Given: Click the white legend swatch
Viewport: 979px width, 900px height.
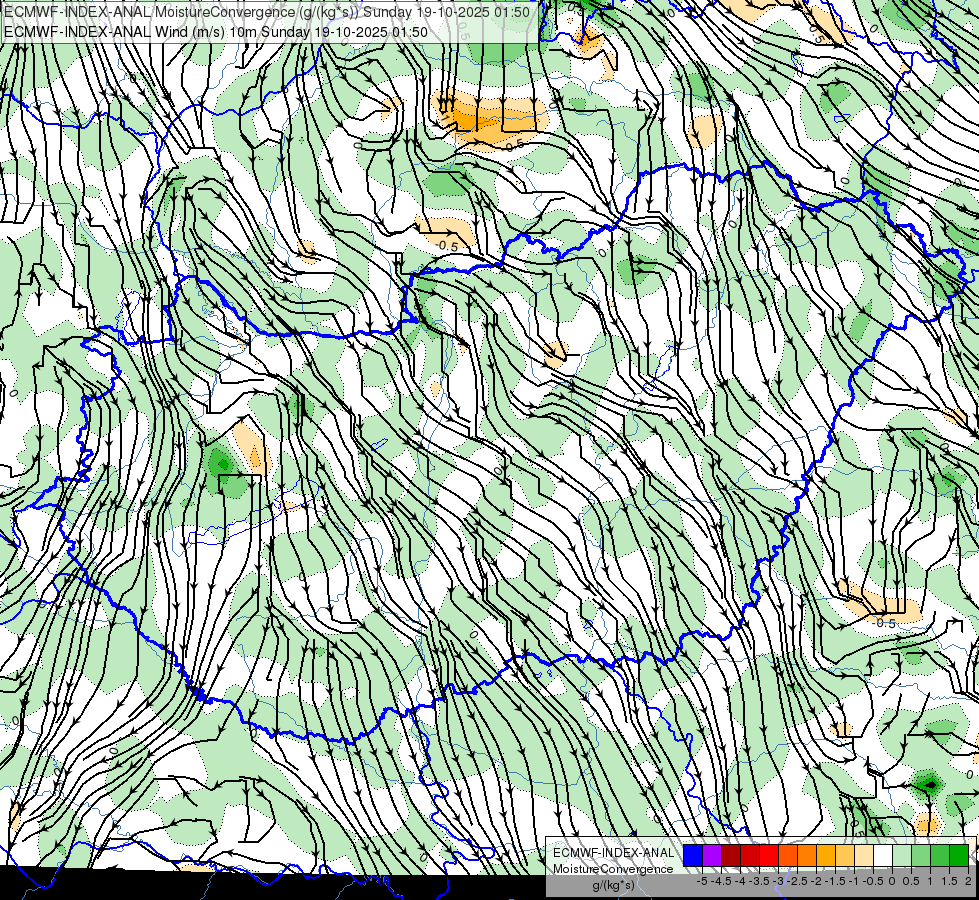Looking at the screenshot, I should pyautogui.click(x=883, y=855).
